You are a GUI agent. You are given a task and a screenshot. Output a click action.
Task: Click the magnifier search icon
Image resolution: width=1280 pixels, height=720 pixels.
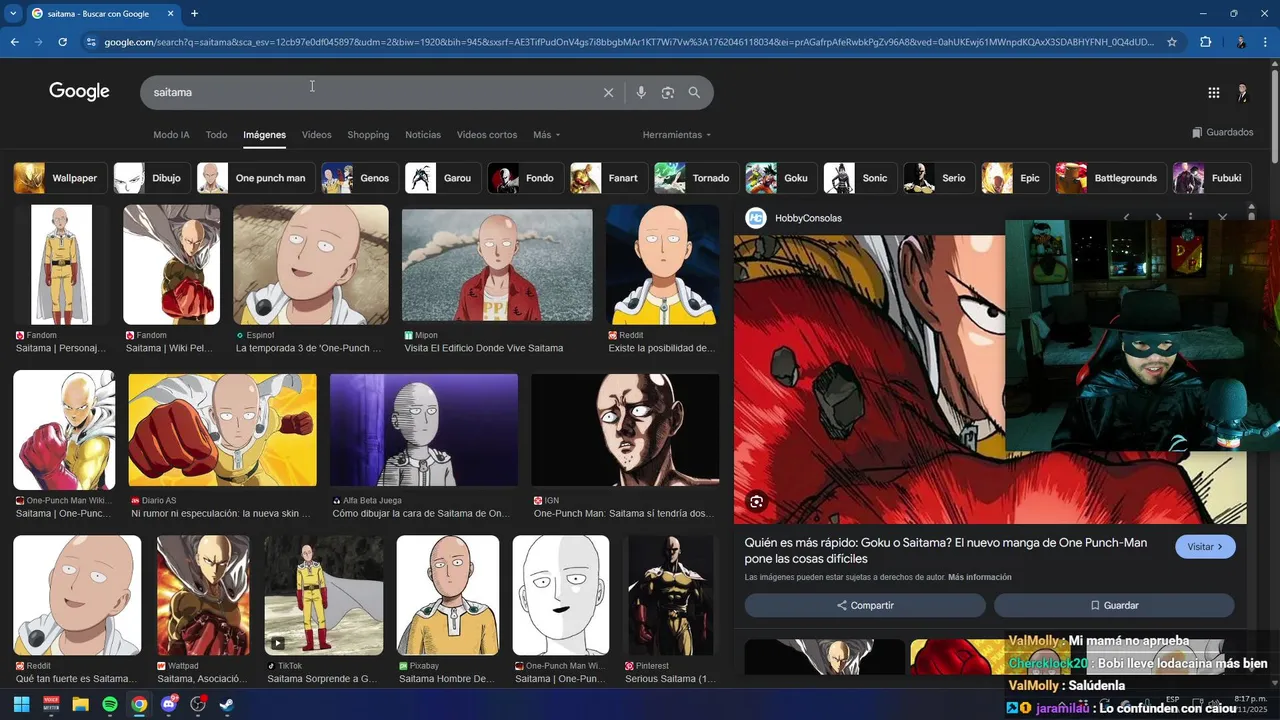click(x=694, y=92)
